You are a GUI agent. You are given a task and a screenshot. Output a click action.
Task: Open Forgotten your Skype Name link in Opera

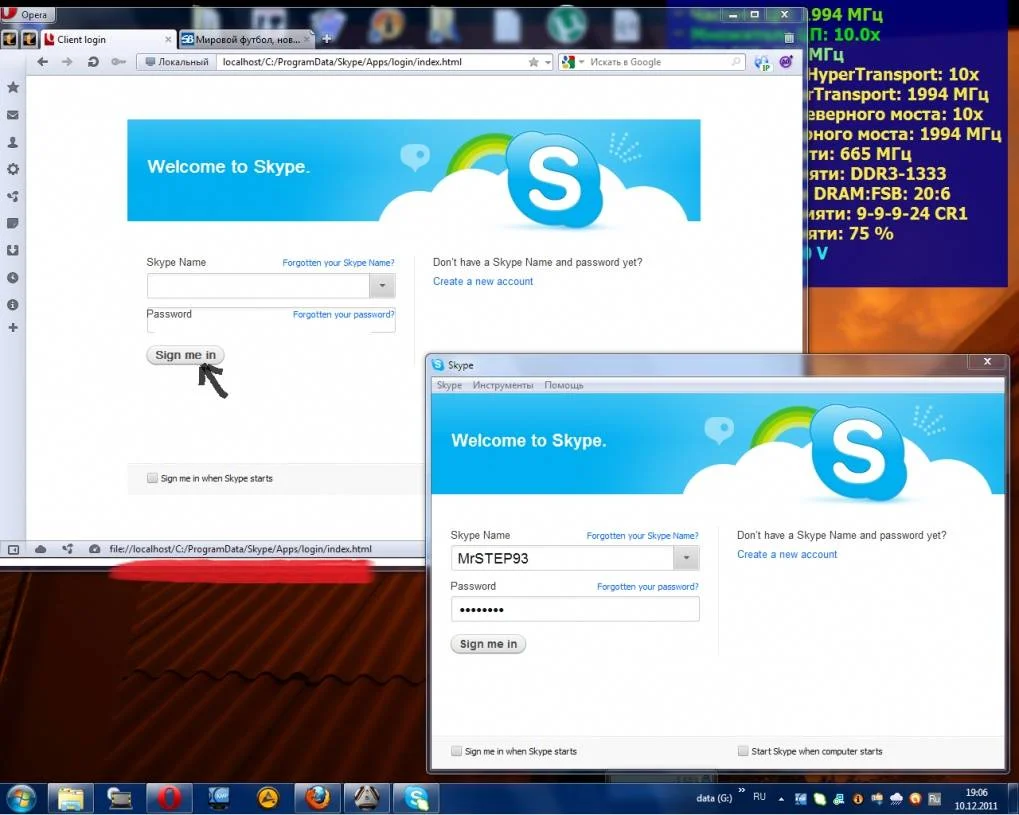(x=338, y=263)
